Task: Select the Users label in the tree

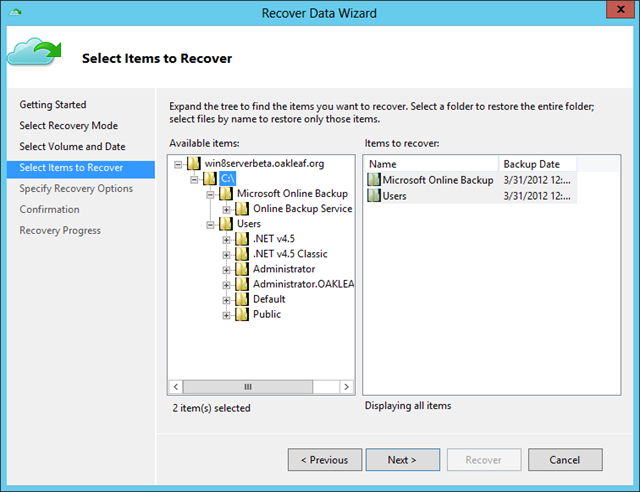Action: coord(249,224)
